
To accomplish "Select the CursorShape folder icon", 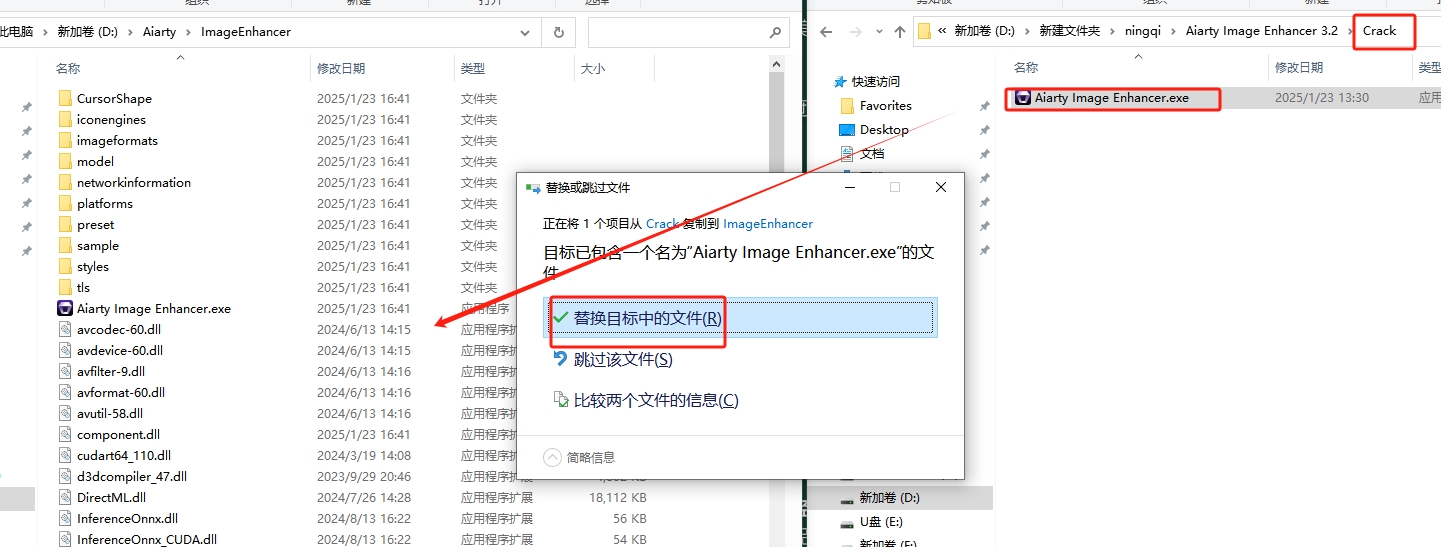I will pyautogui.click(x=65, y=99).
